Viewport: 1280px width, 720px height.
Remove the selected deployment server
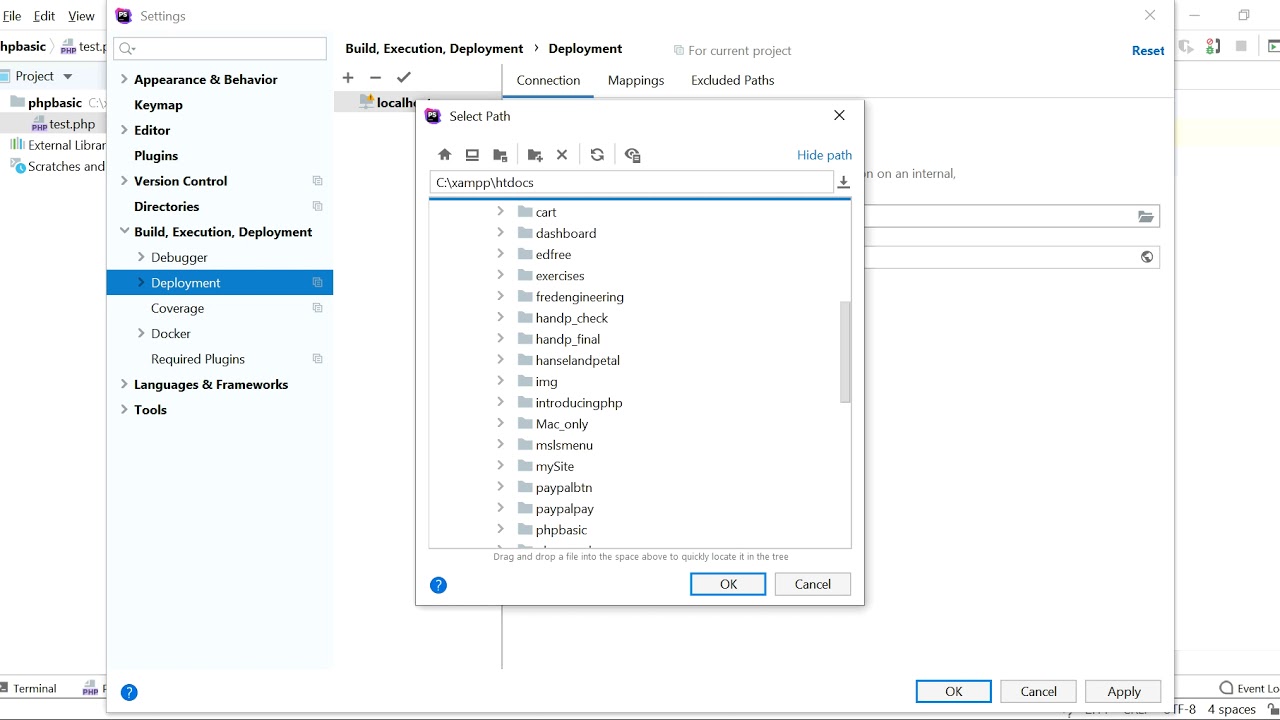pos(375,77)
